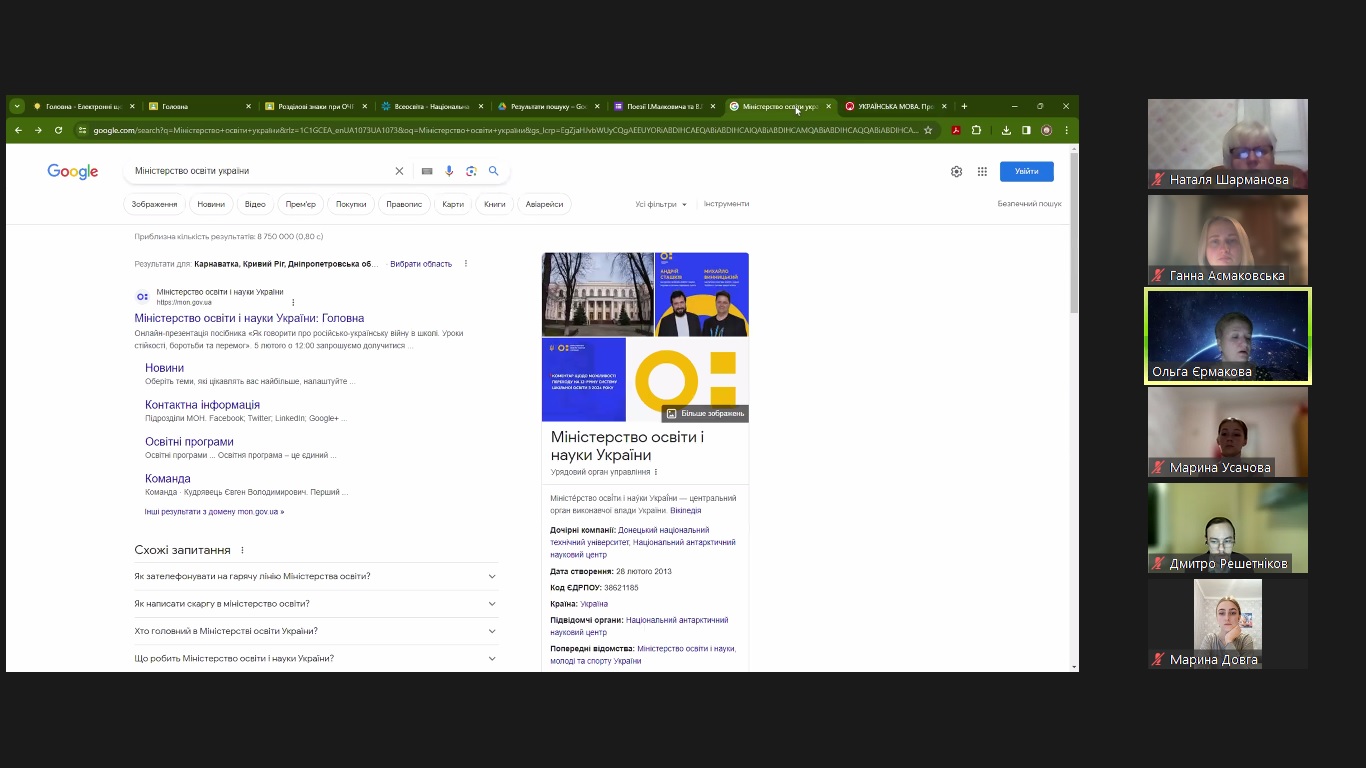Filter results by Карти

click(x=453, y=204)
